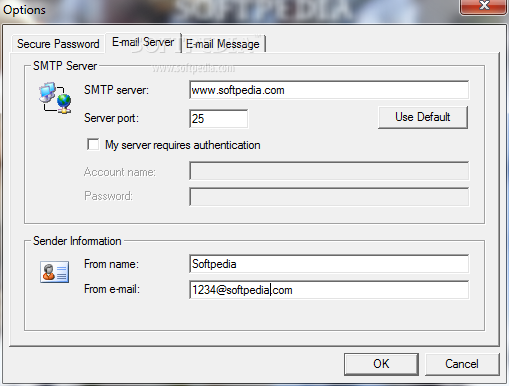
Task: Enable My server requires authentication checkbox
Action: [93, 145]
